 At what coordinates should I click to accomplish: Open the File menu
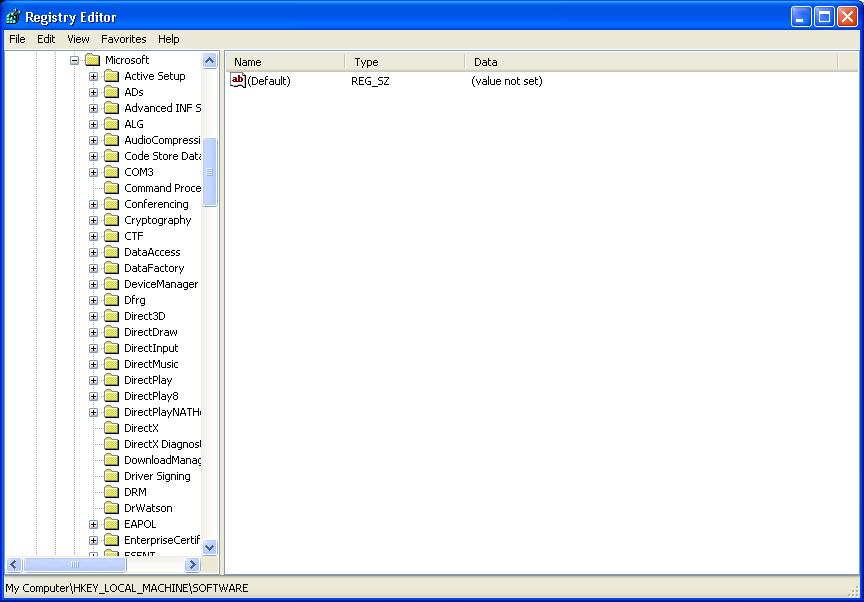pyautogui.click(x=17, y=39)
